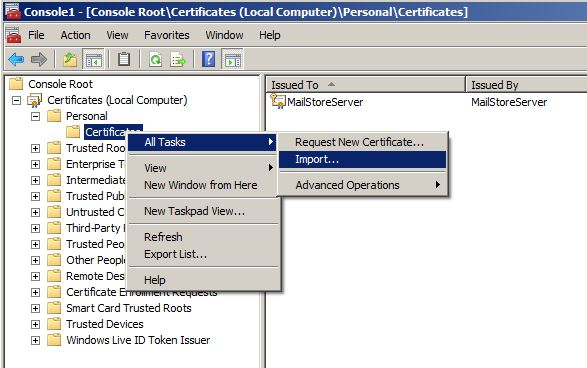Toggle Show/Hide Action Pane toolbar icon
The width and height of the screenshot is (587, 368).
[x=232, y=59]
